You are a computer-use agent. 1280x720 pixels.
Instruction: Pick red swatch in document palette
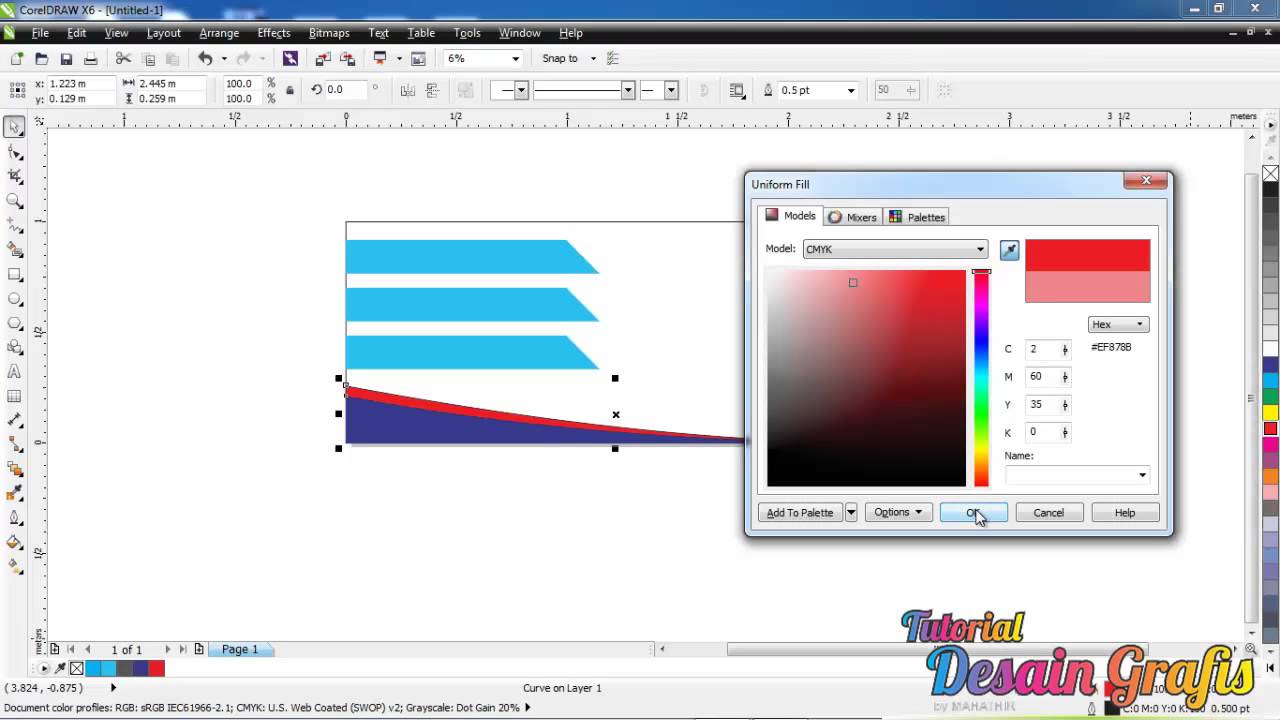(156, 668)
